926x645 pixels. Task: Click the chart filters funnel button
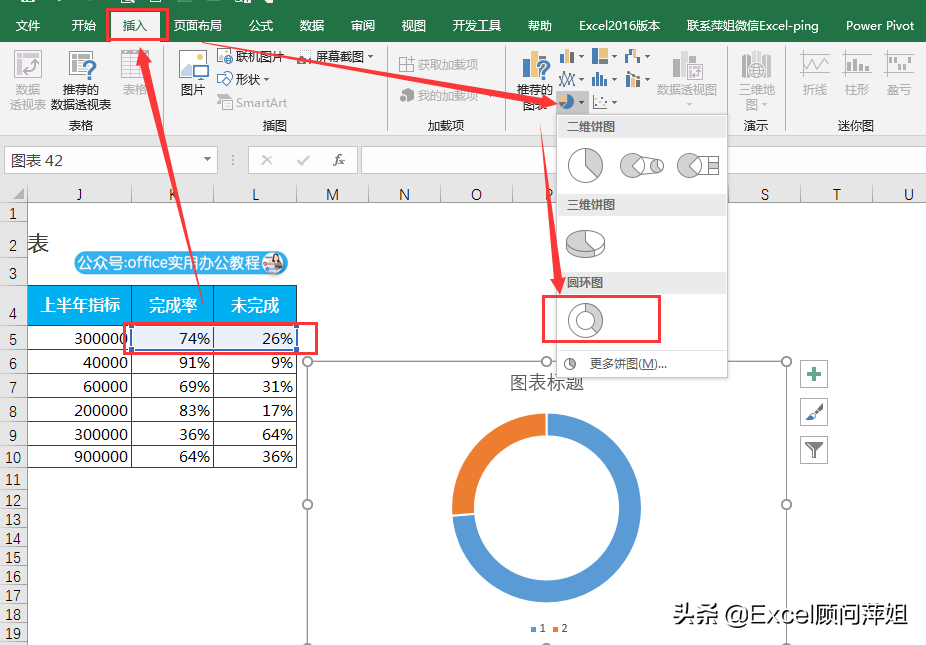[x=814, y=450]
